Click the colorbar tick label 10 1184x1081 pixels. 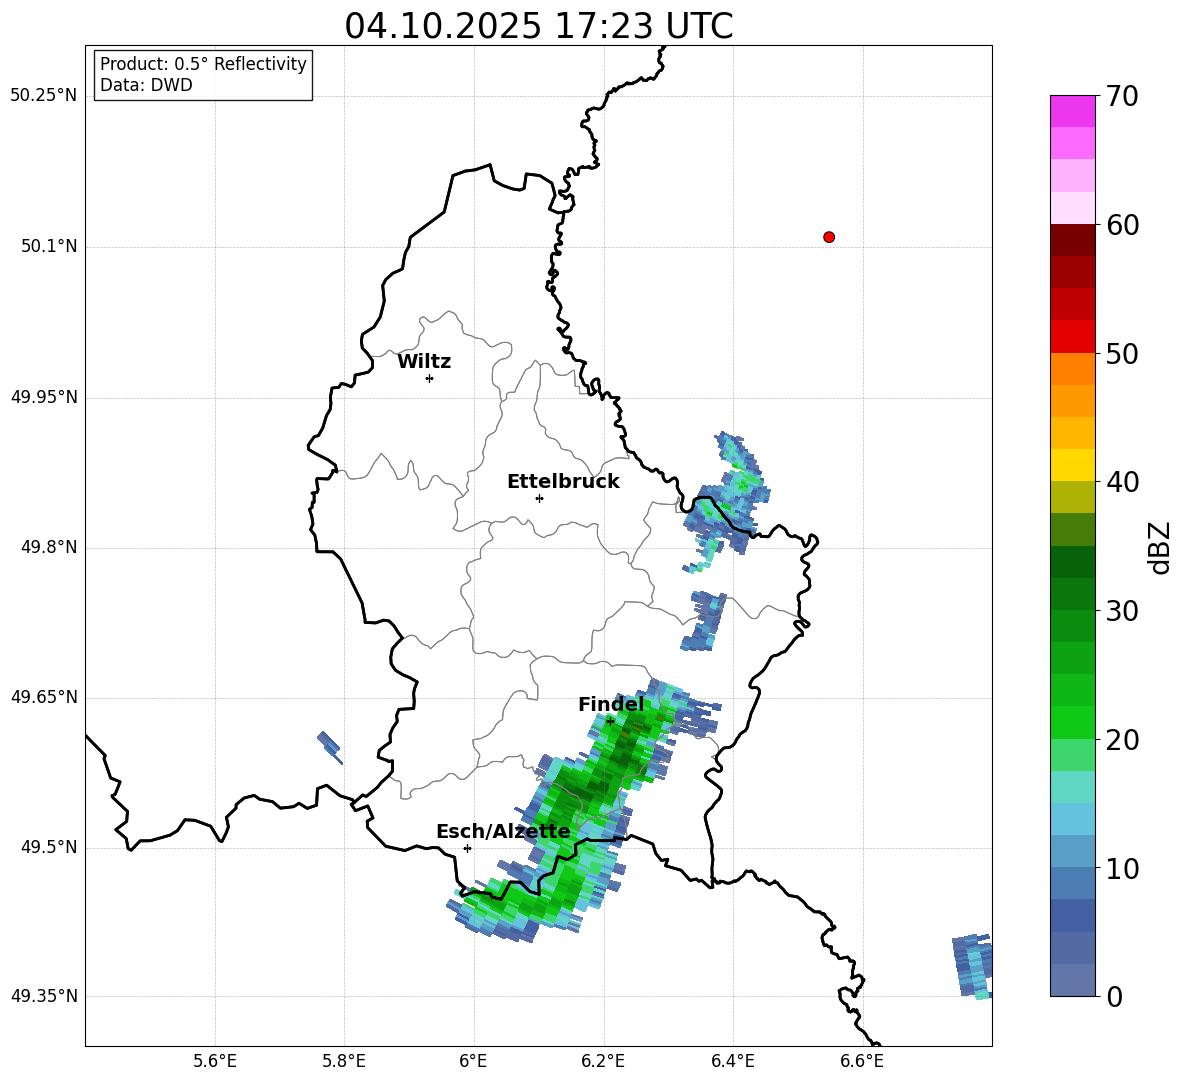[1122, 868]
